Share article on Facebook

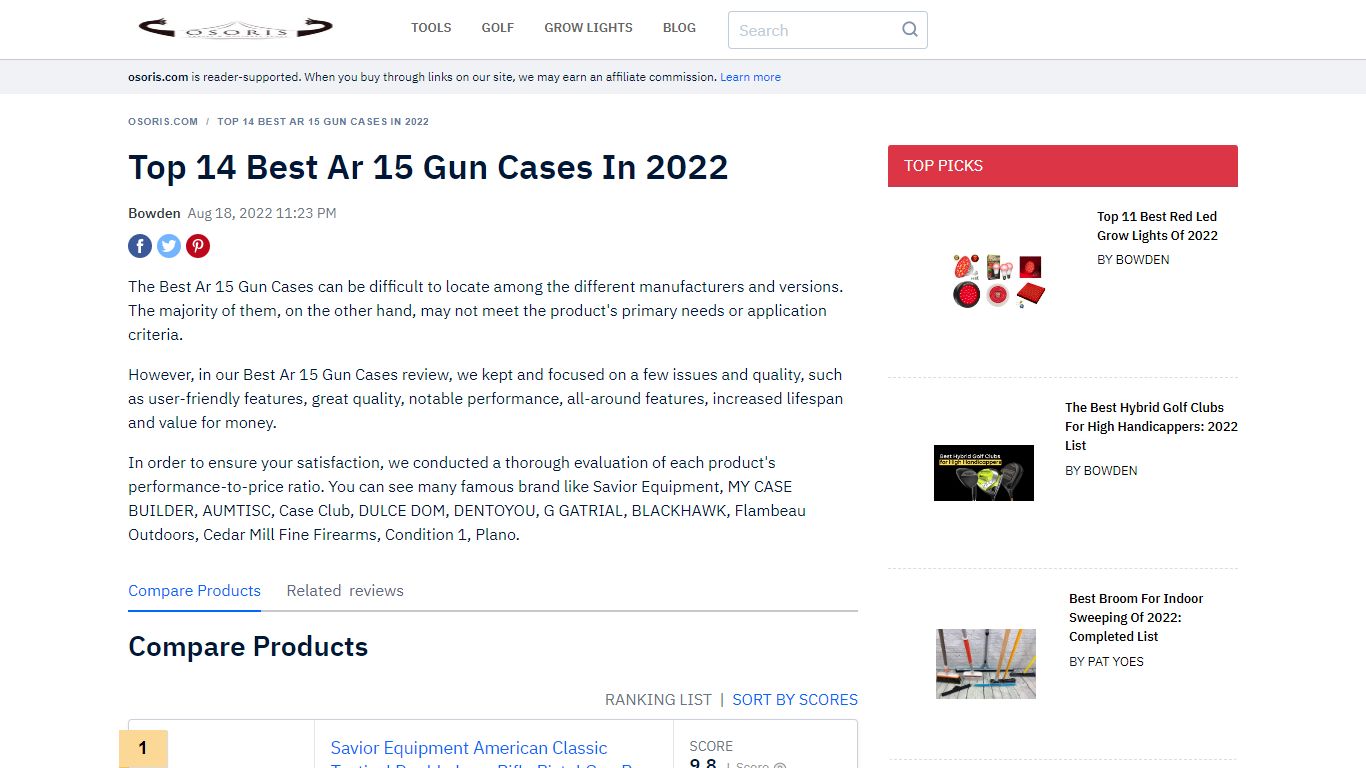click(x=140, y=246)
